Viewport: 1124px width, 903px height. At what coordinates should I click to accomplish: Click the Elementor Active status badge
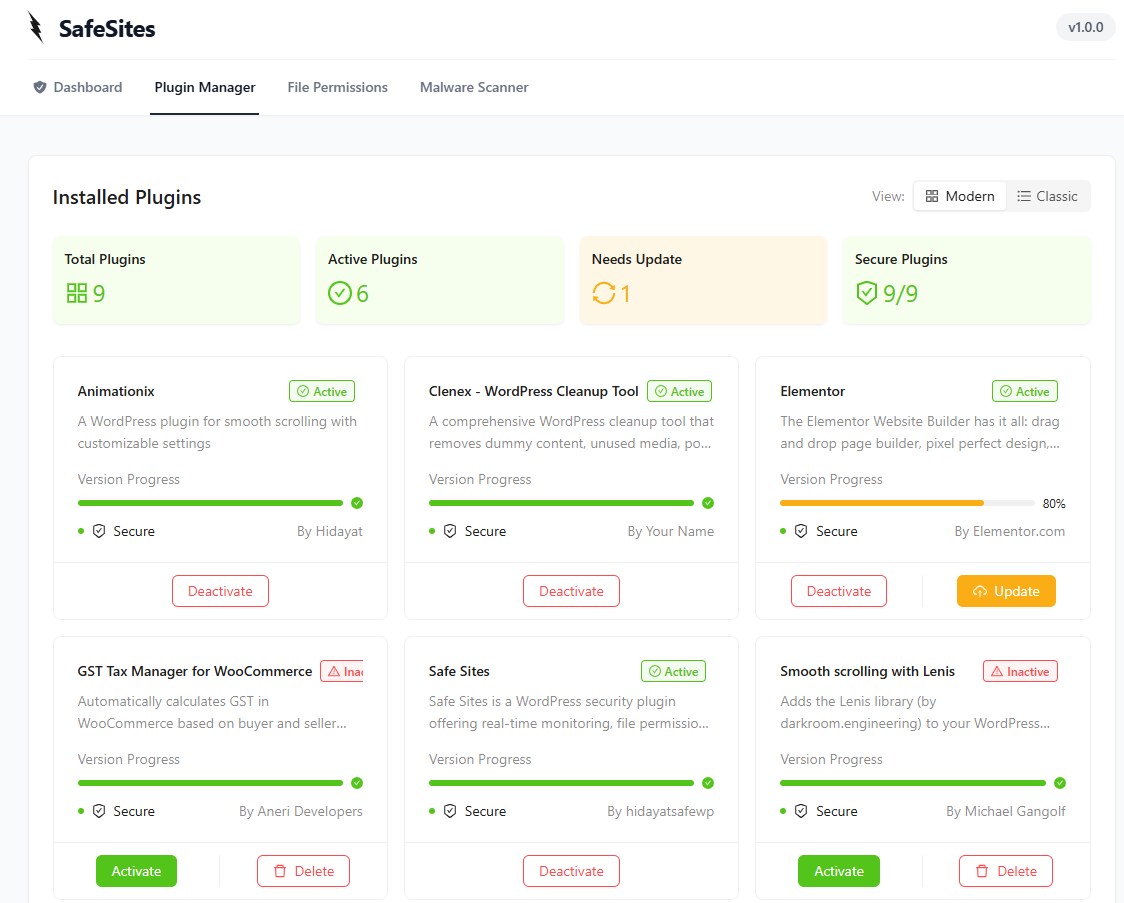tap(1025, 391)
